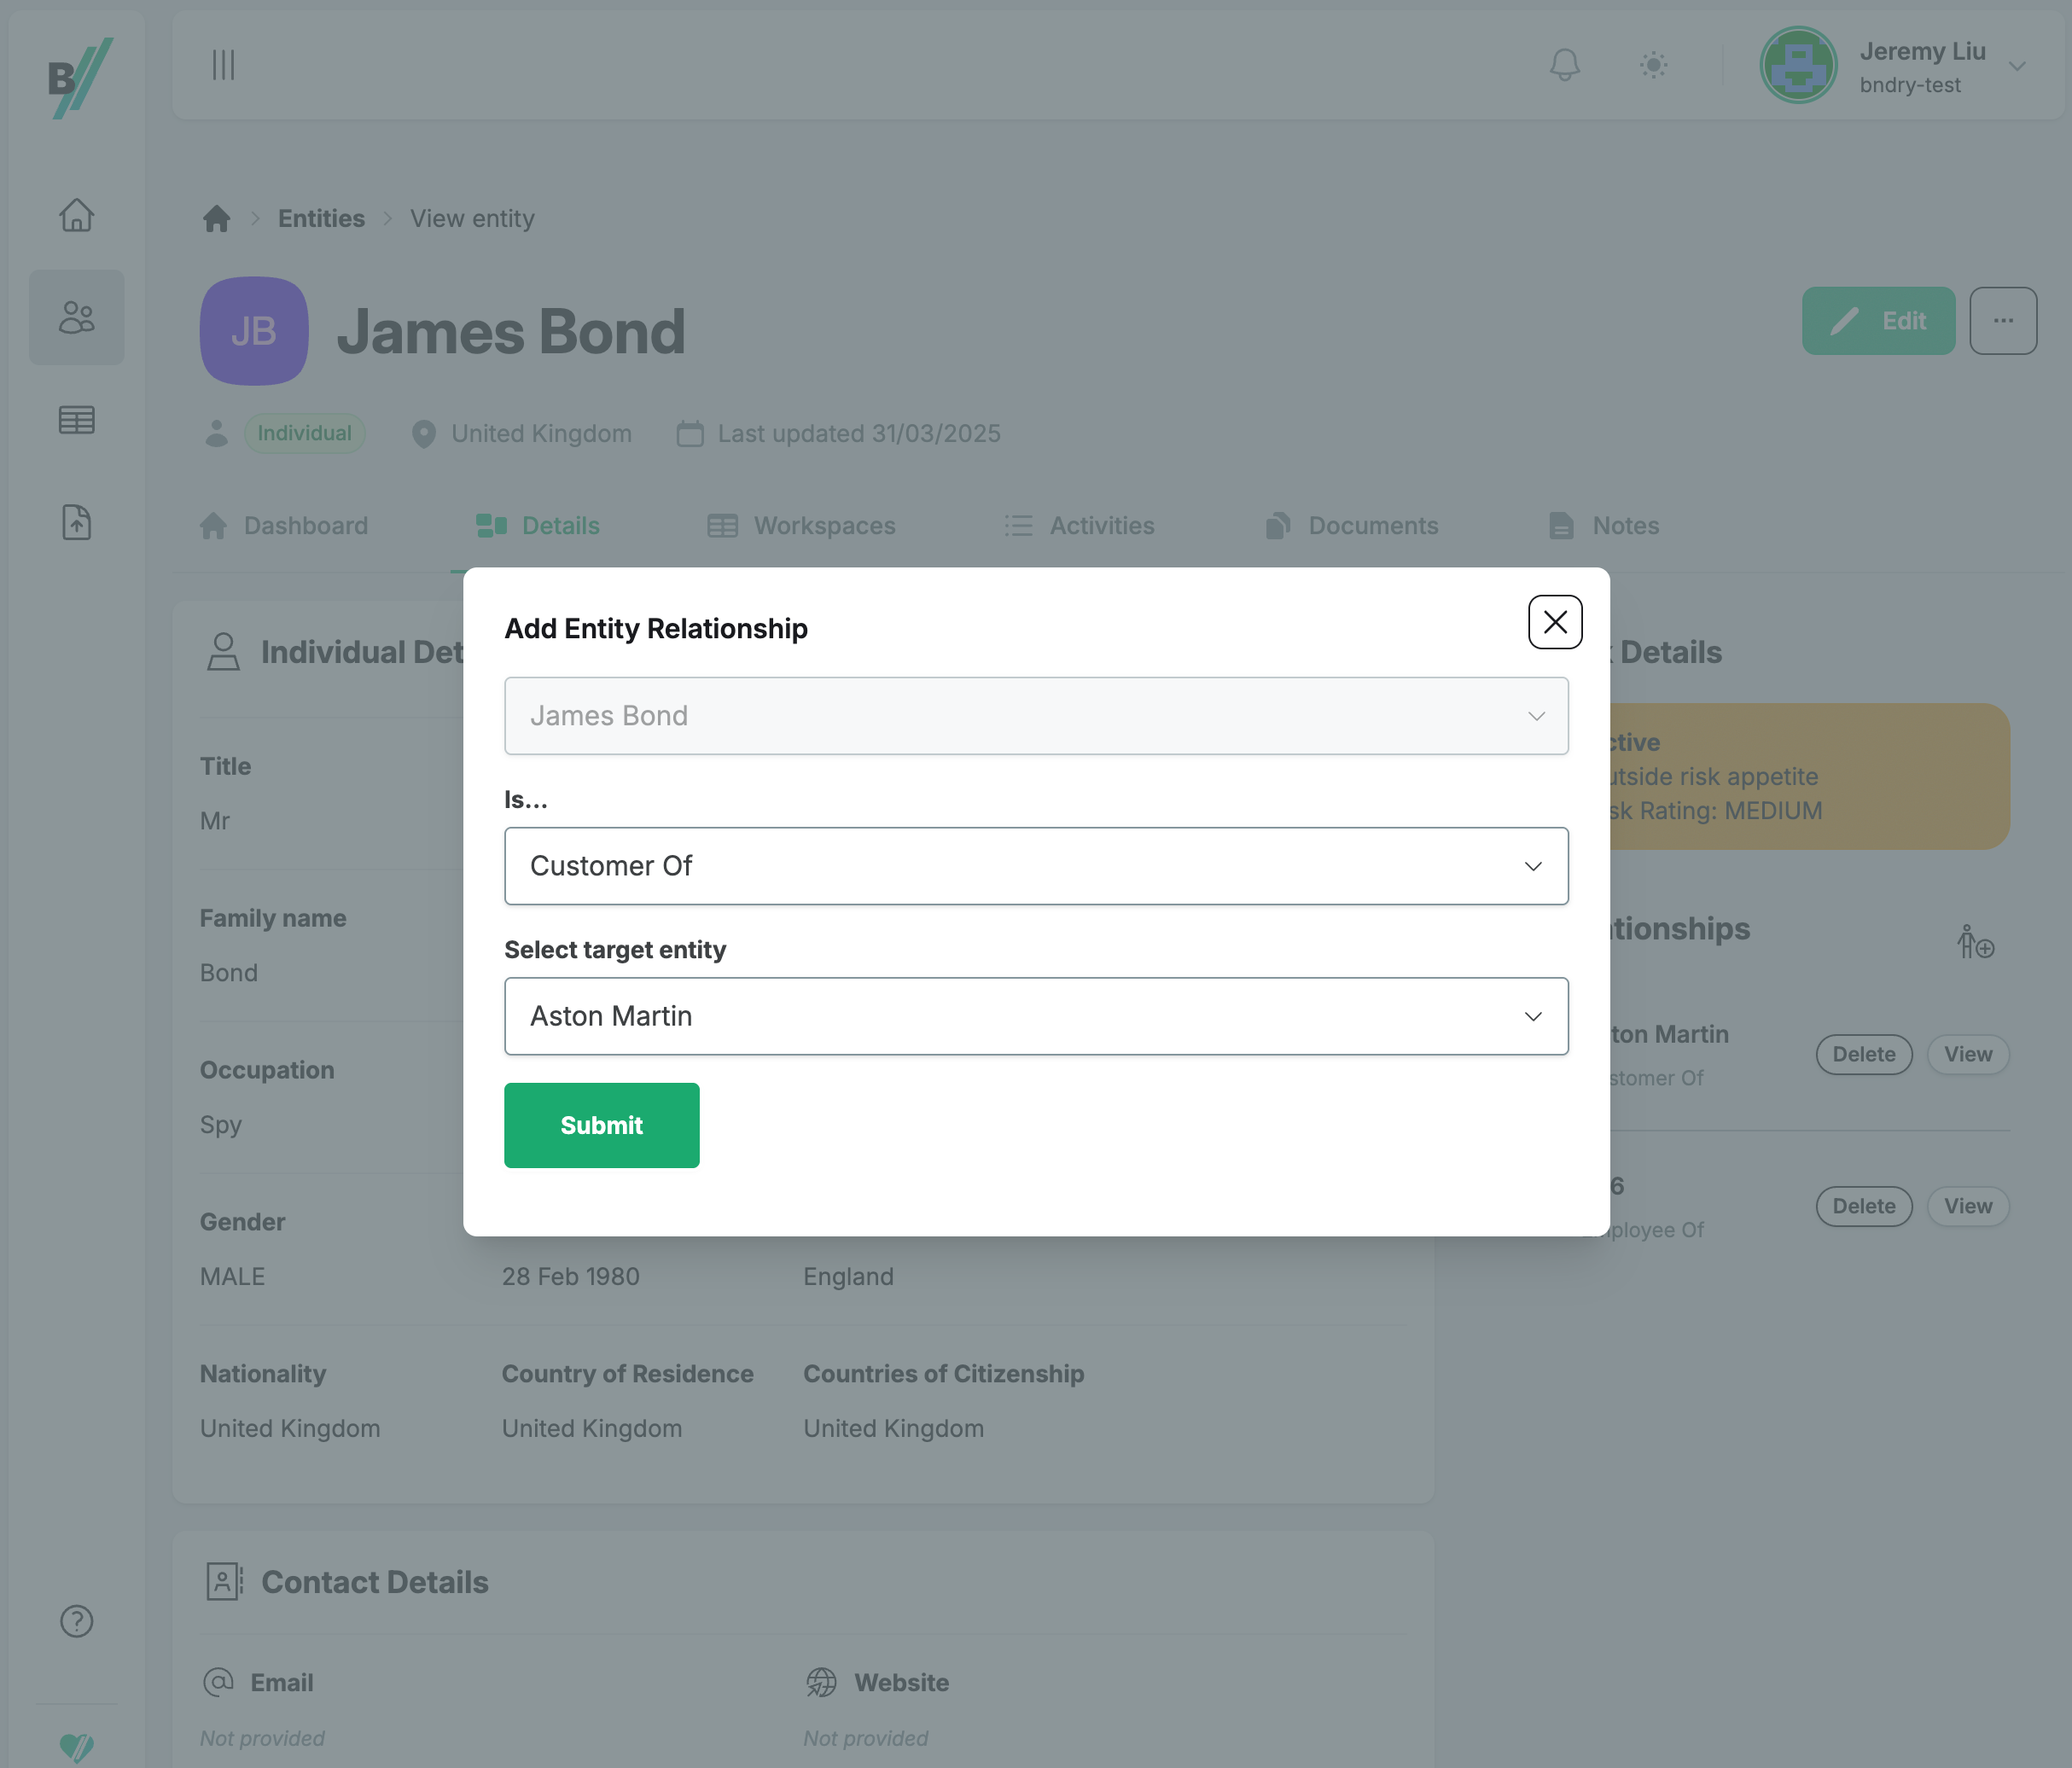Image resolution: width=2072 pixels, height=1768 pixels.
Task: Click the Family name value Bond
Action: [229, 972]
